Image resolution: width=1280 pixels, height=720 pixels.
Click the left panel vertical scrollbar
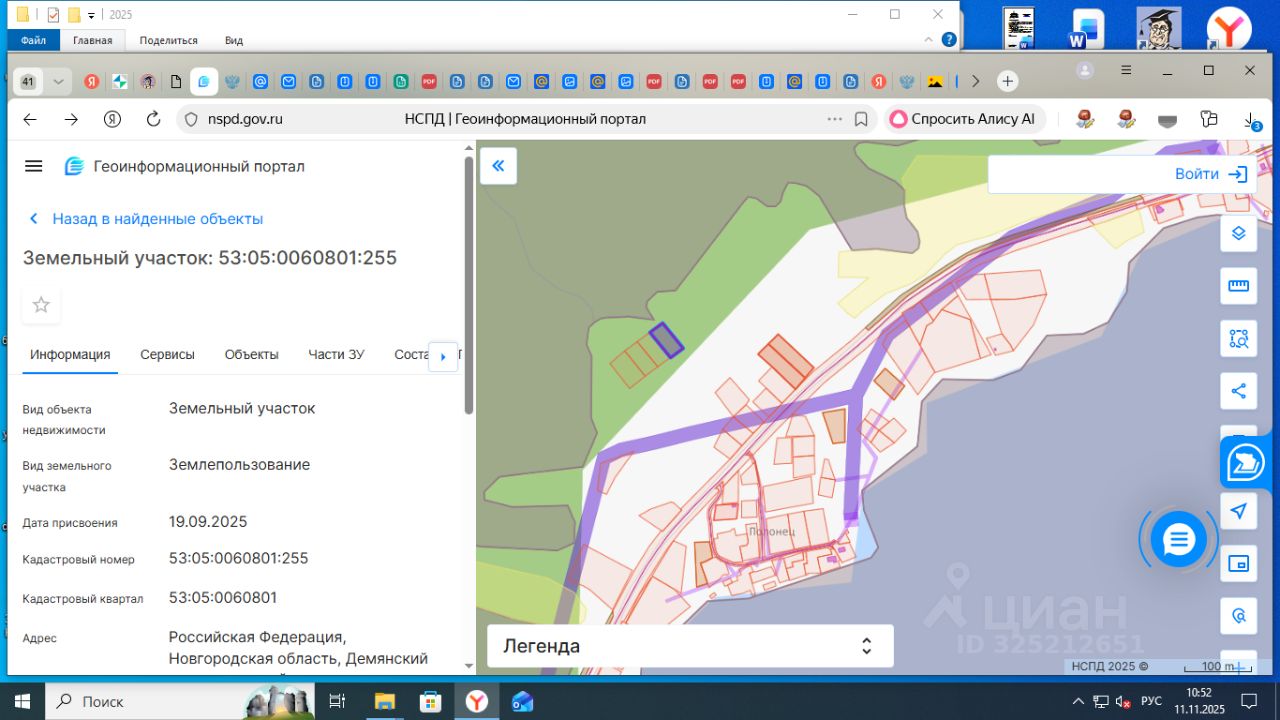(x=468, y=285)
